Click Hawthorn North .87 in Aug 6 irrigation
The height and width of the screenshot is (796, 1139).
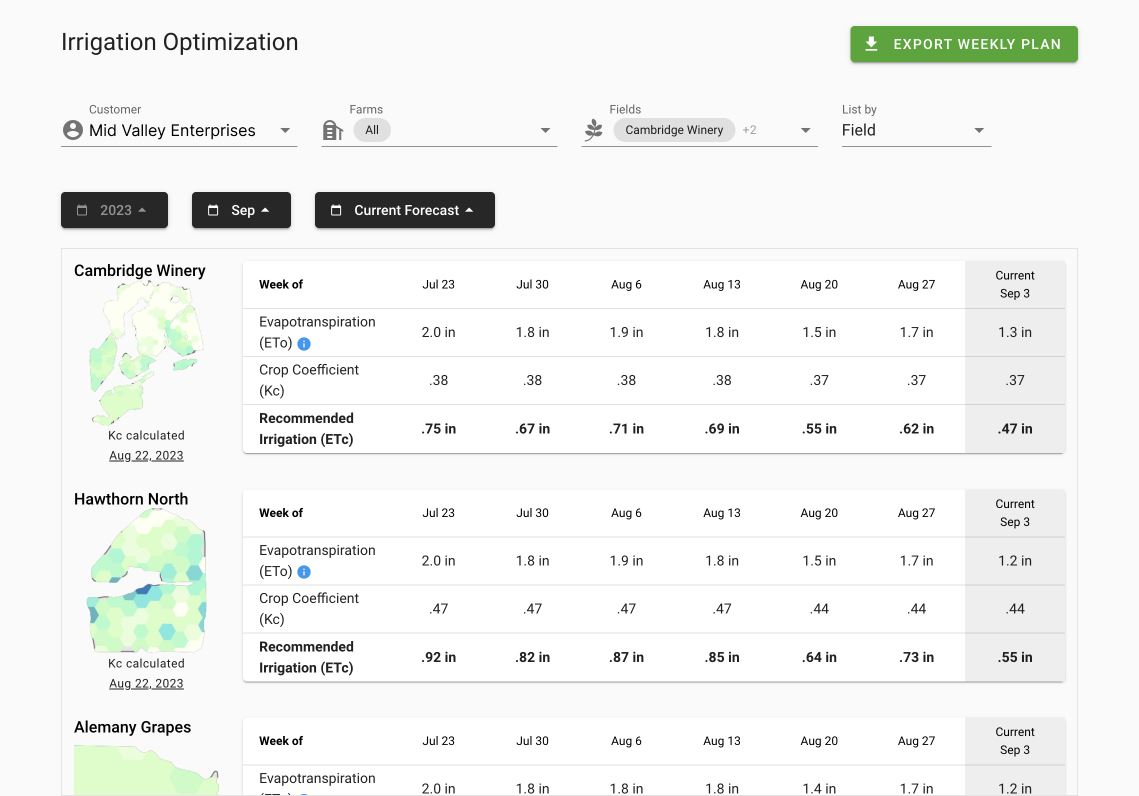point(626,657)
